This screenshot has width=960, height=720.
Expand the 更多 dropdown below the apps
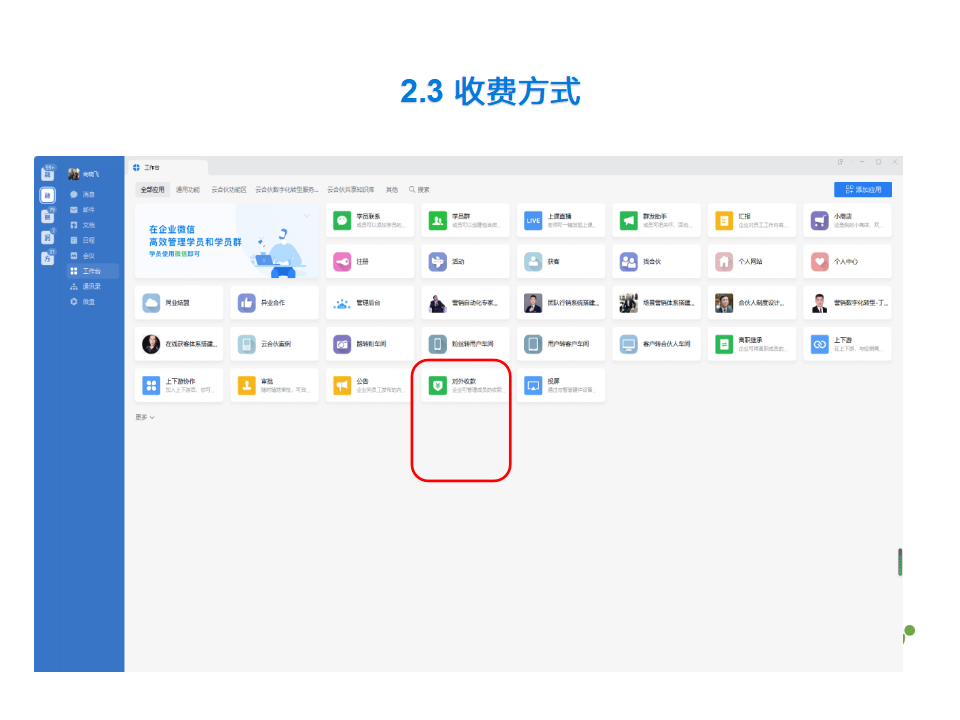coord(145,417)
